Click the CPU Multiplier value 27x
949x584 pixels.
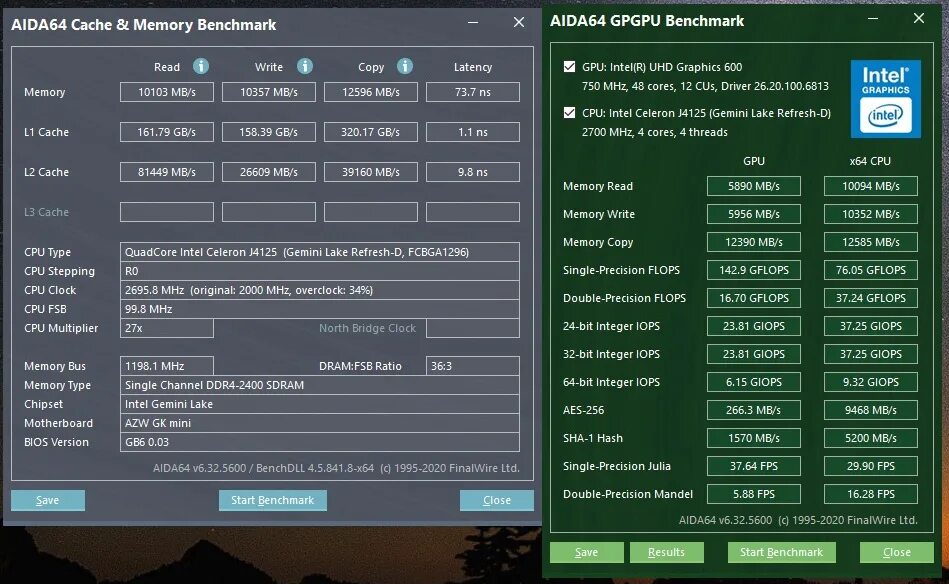coord(166,328)
